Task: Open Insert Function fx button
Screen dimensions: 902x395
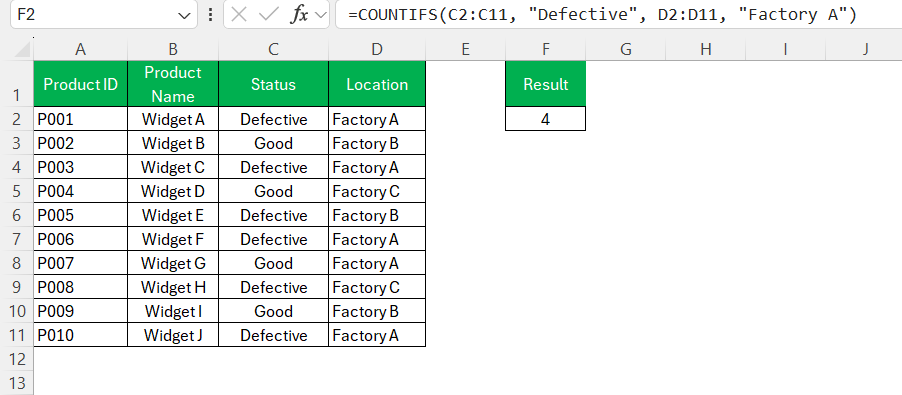Action: click(299, 14)
